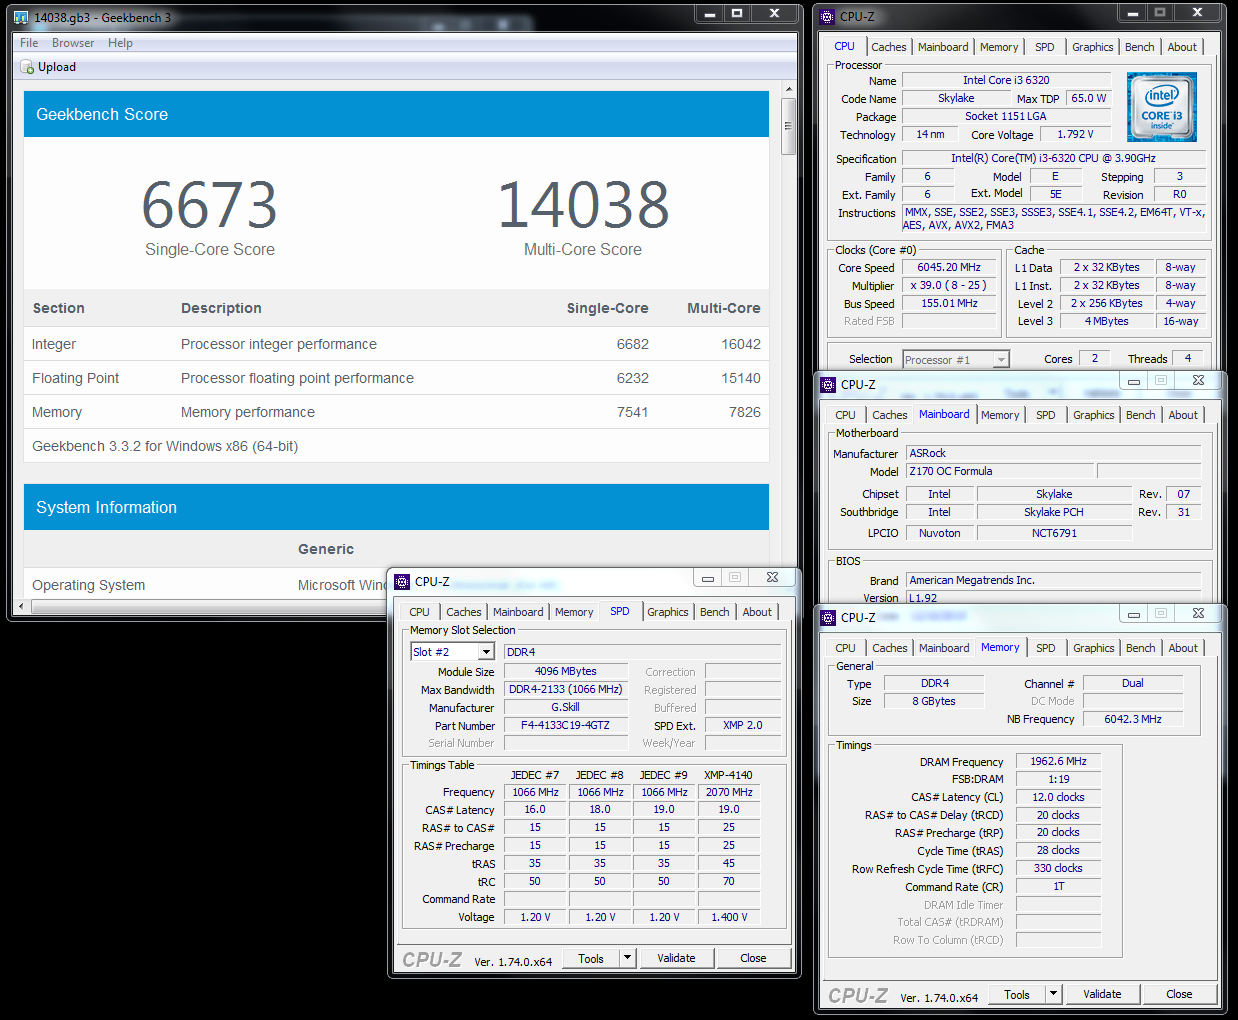
Task: Select SPD tab in the CPU-Z Mainboard window
Action: click(x=1045, y=415)
